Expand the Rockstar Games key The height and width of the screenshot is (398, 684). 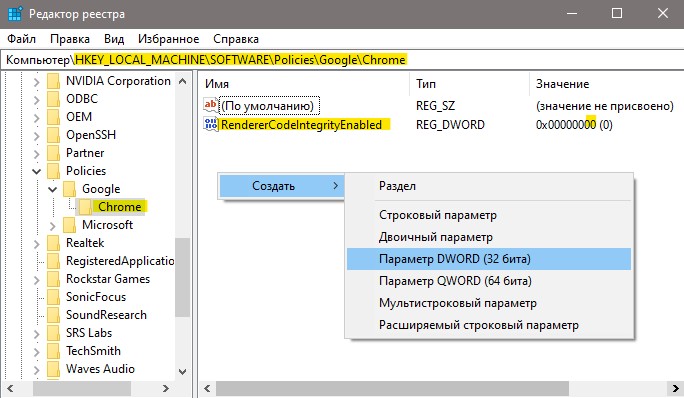pyautogui.click(x=37, y=279)
